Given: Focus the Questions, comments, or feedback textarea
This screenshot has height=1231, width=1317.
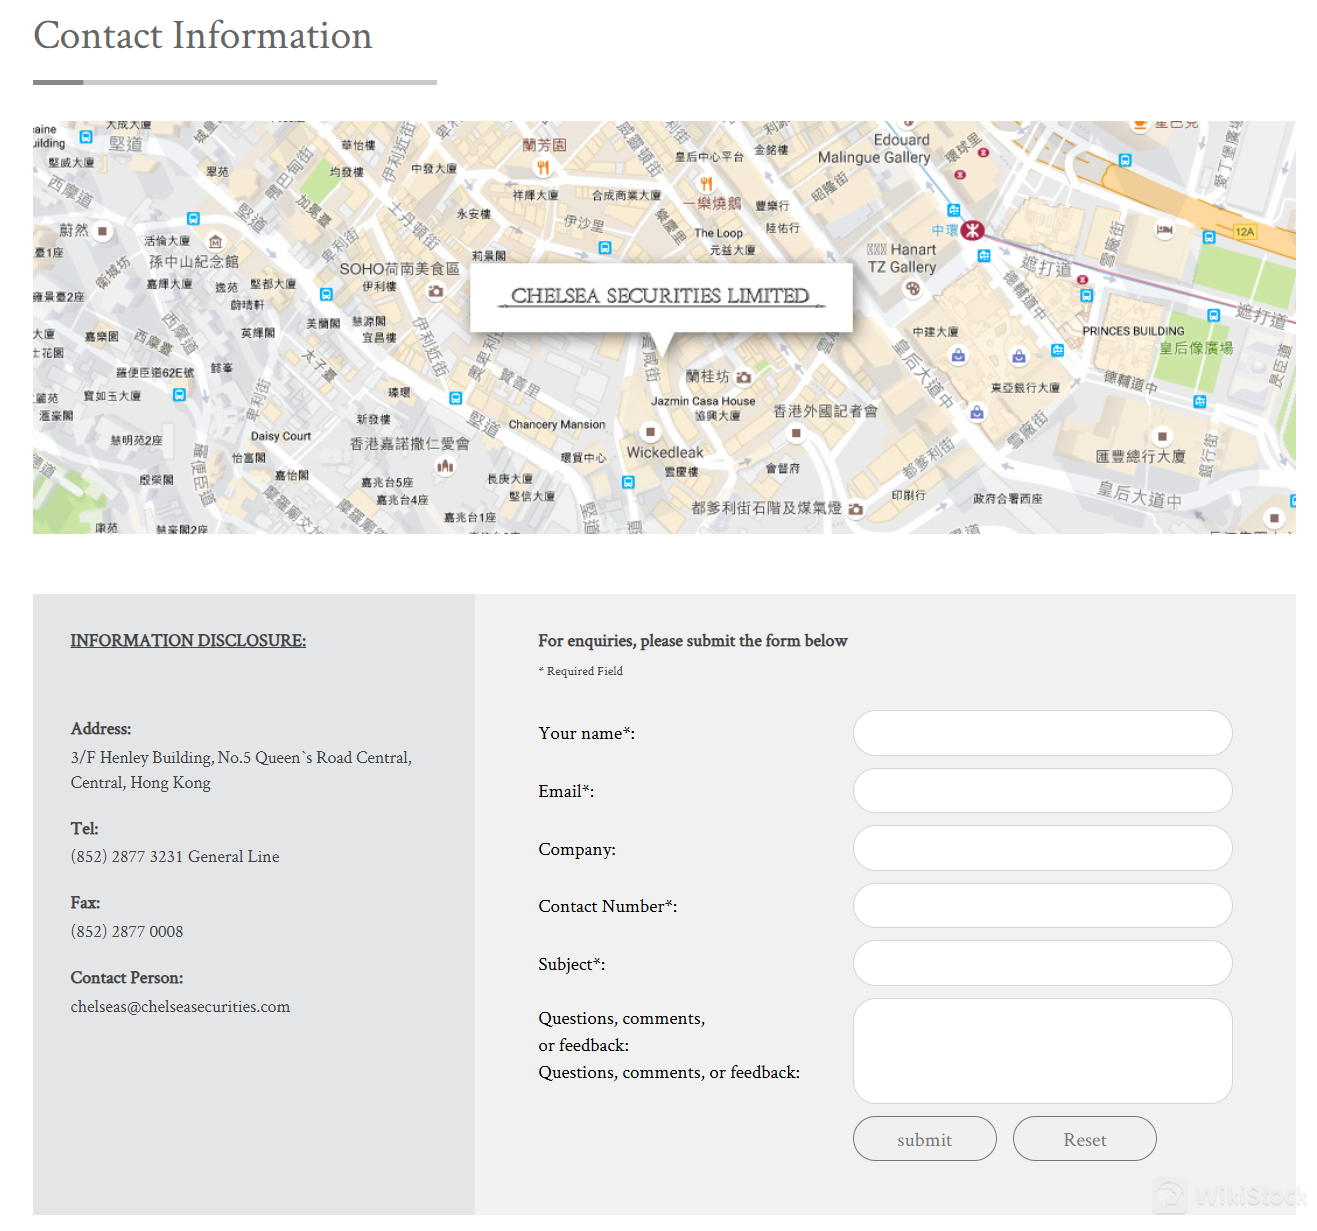Looking at the screenshot, I should tap(1042, 1051).
